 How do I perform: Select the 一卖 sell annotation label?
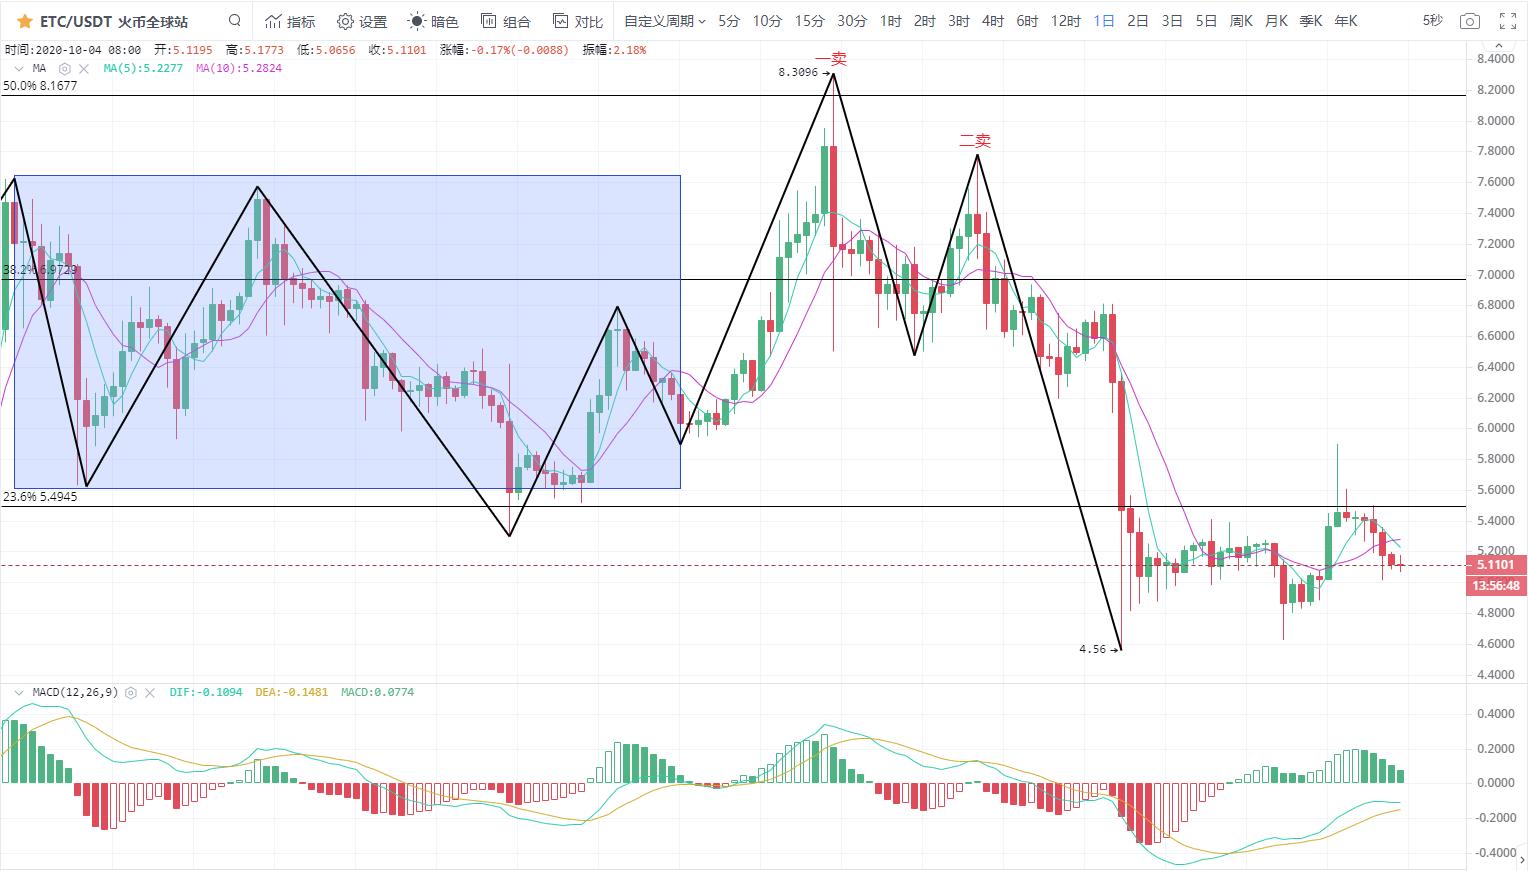point(831,59)
